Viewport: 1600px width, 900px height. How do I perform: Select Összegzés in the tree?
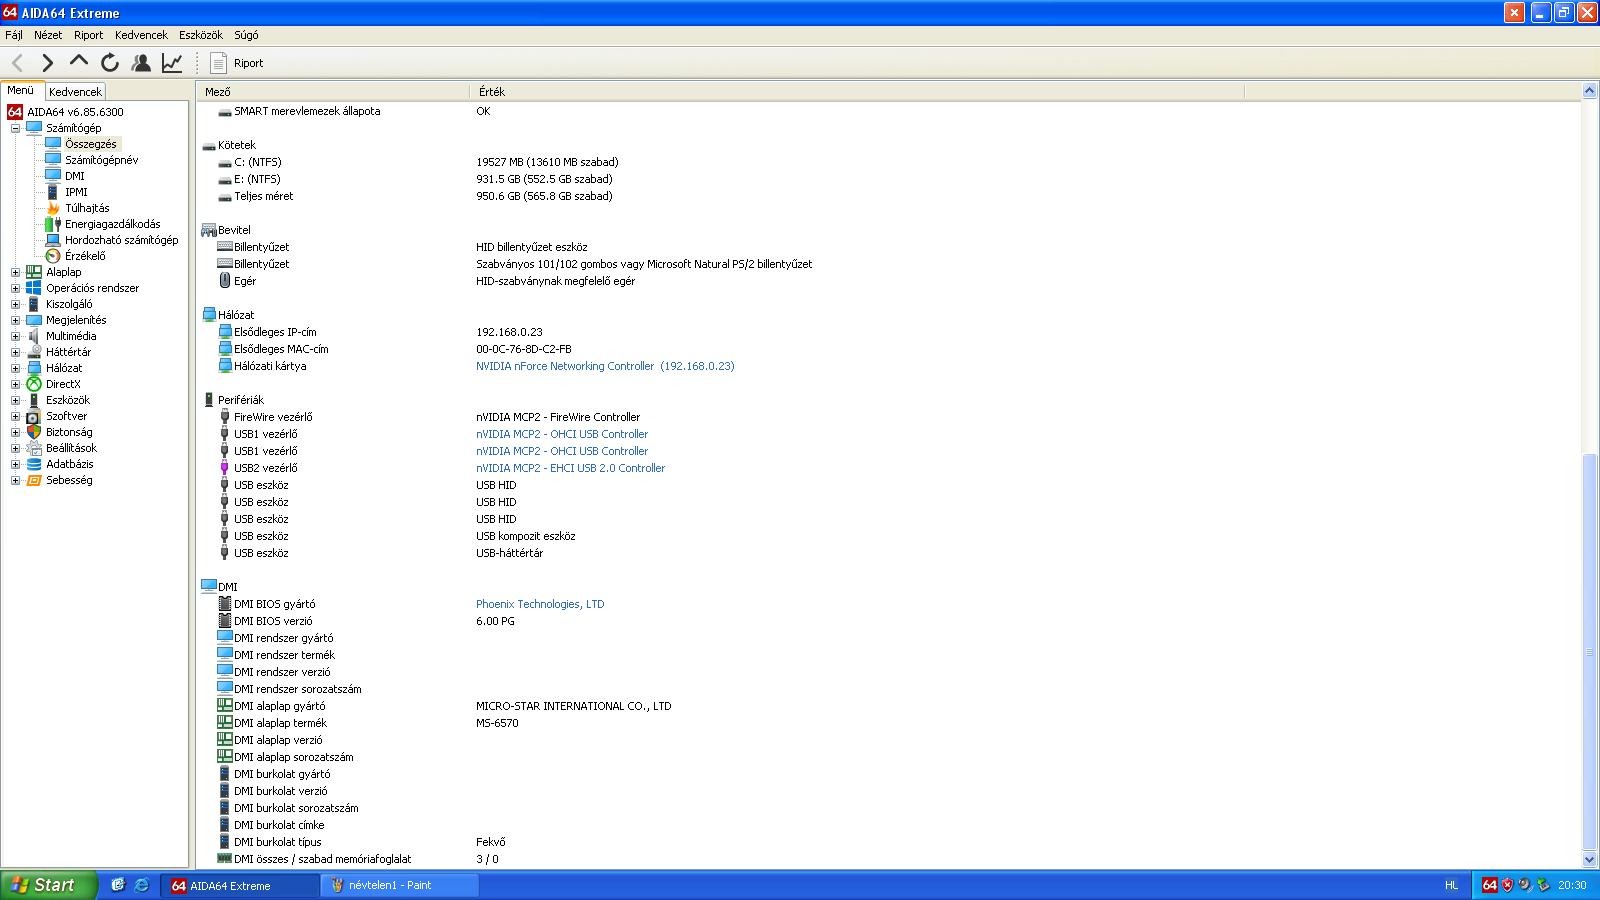coord(91,144)
